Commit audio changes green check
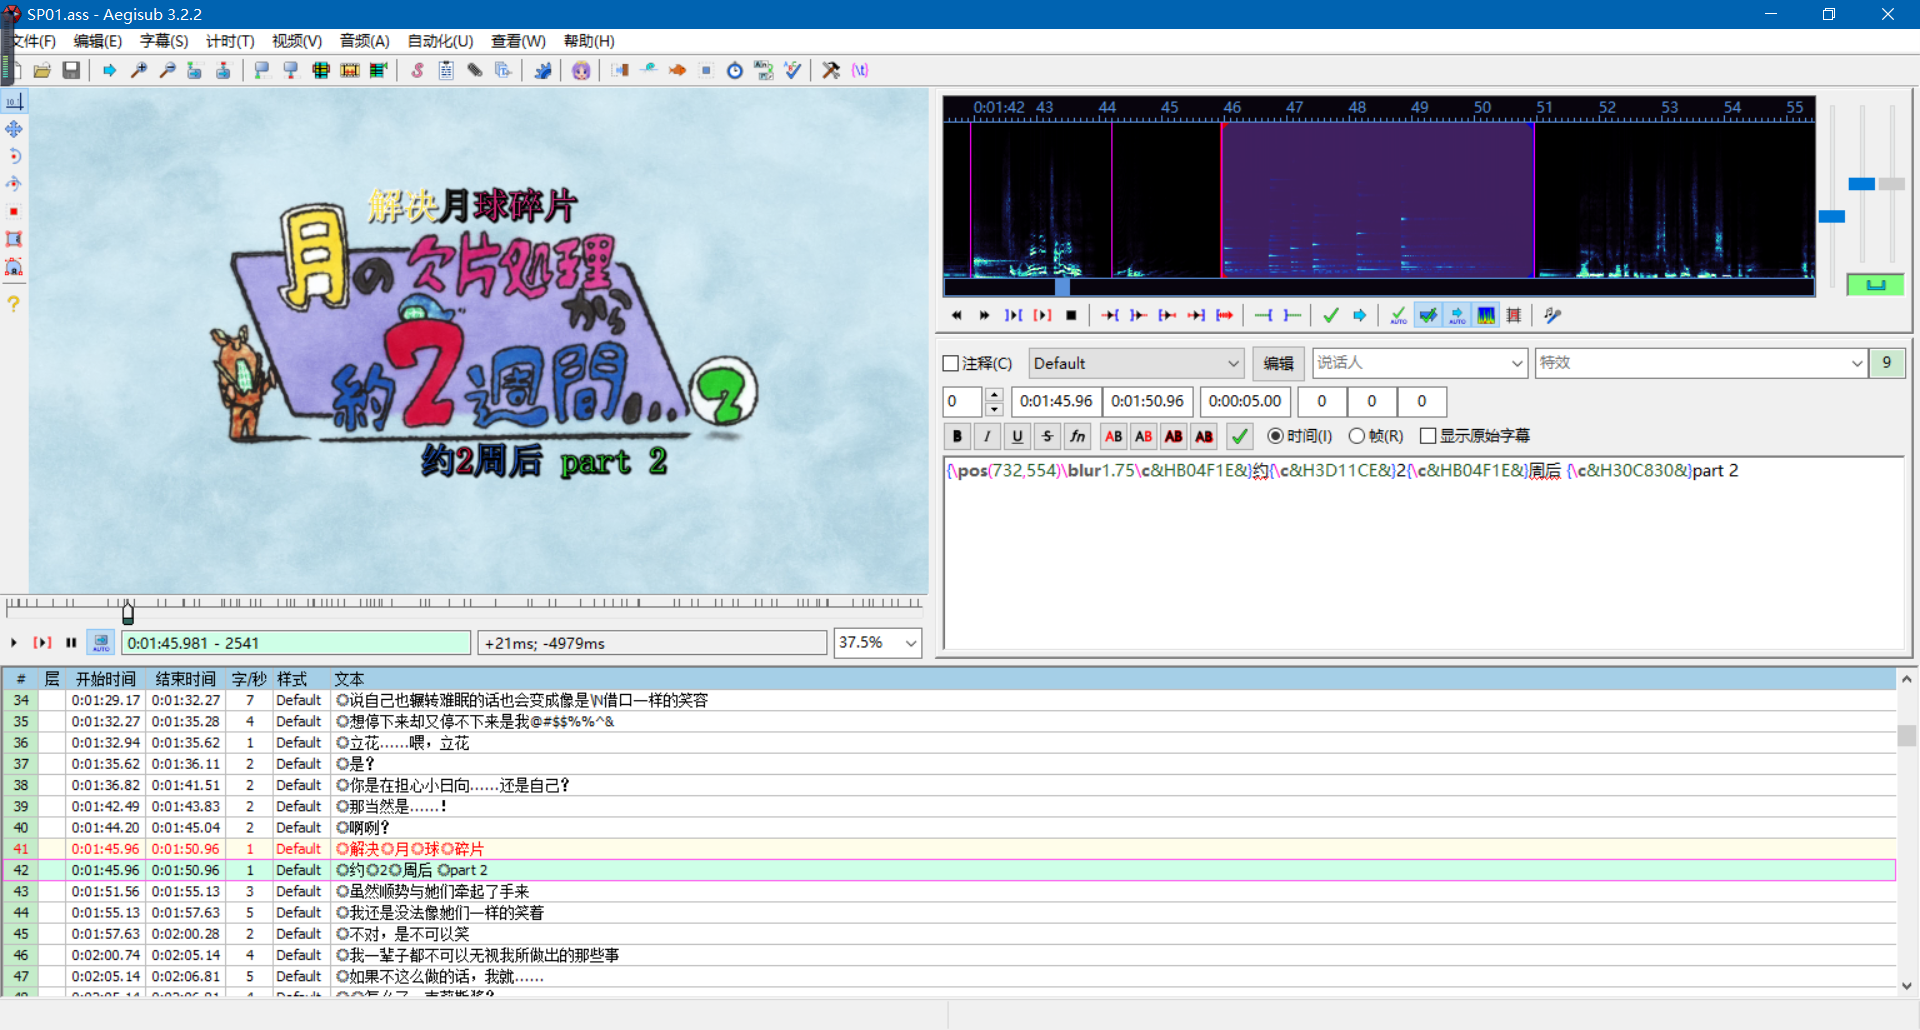Image resolution: width=1920 pixels, height=1030 pixels. tap(1331, 315)
